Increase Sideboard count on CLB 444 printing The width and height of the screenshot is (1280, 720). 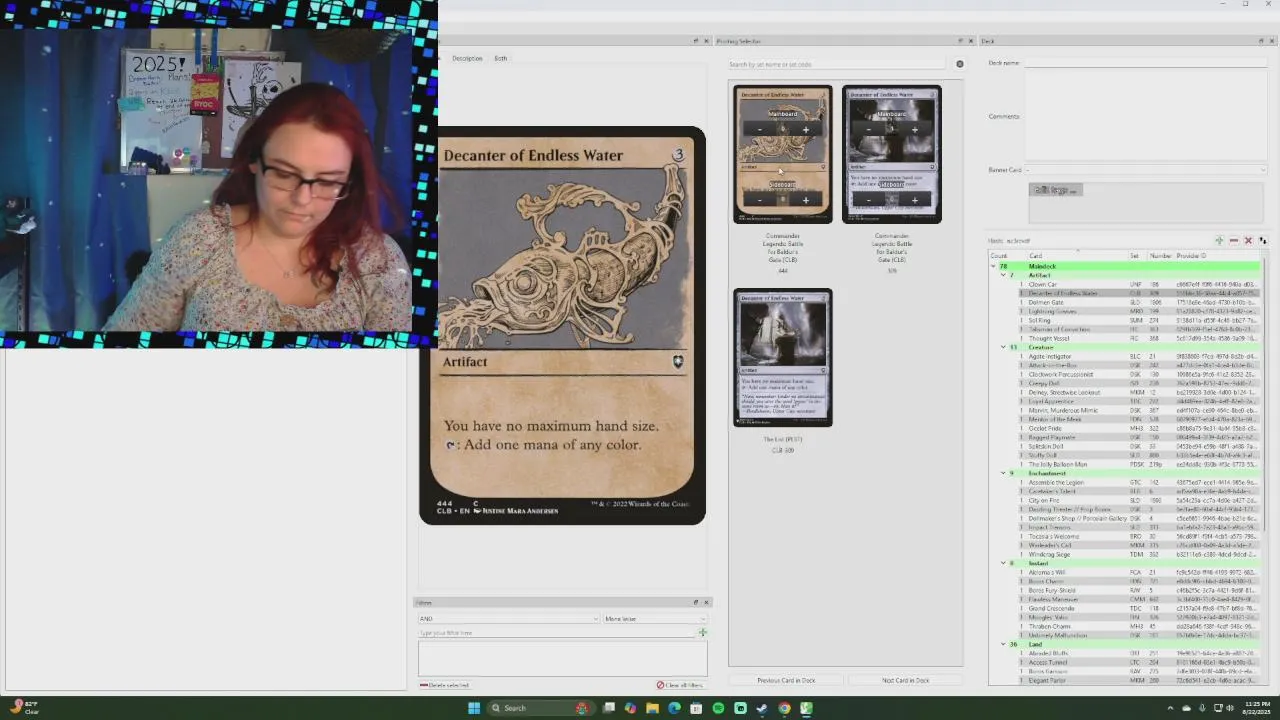point(805,200)
